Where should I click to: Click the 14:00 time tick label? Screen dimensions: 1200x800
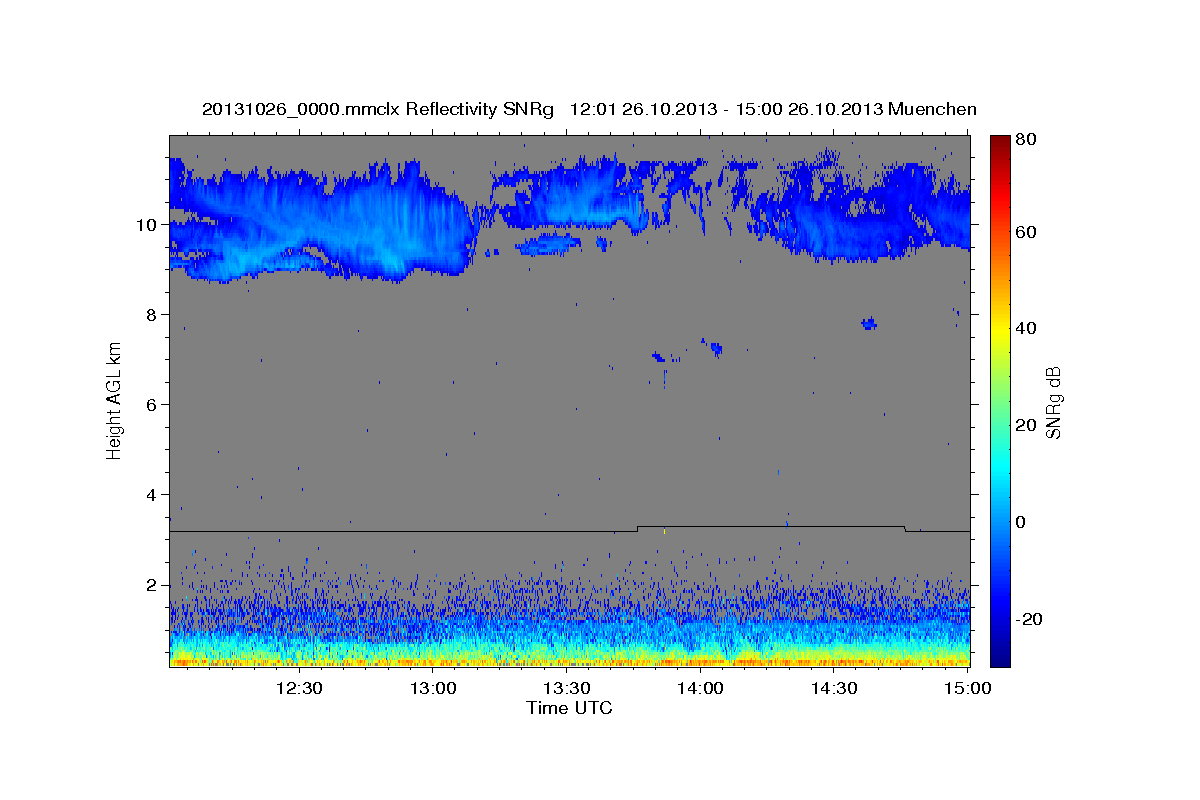tap(700, 688)
